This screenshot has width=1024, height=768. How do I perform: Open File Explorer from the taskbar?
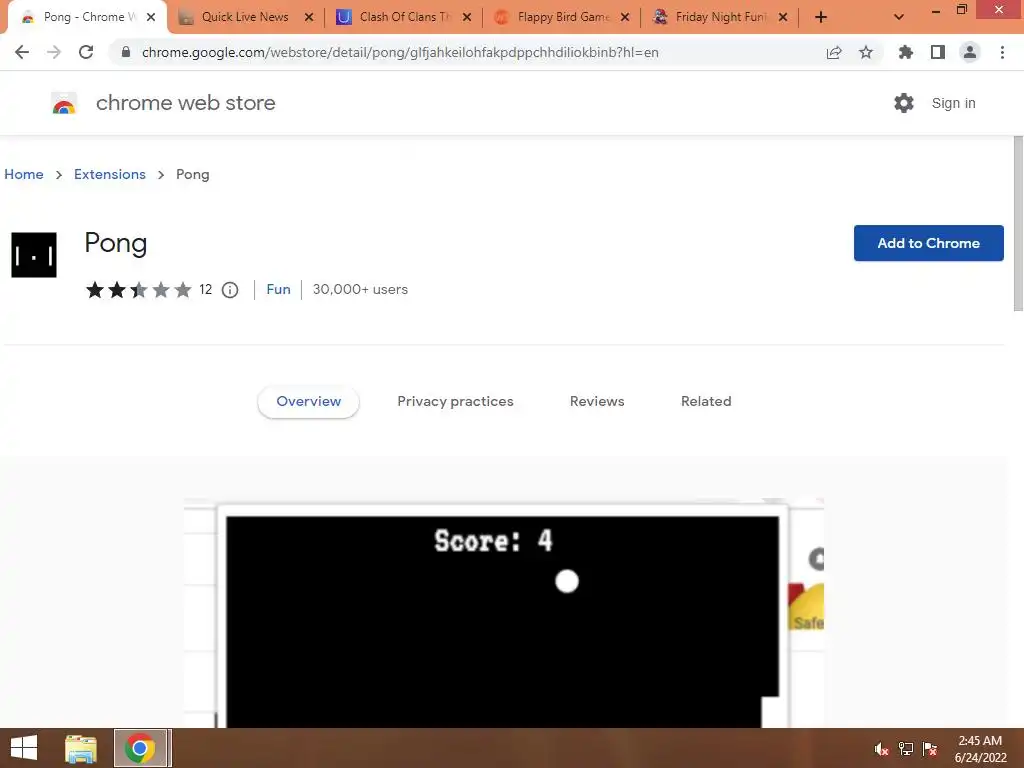pos(81,748)
